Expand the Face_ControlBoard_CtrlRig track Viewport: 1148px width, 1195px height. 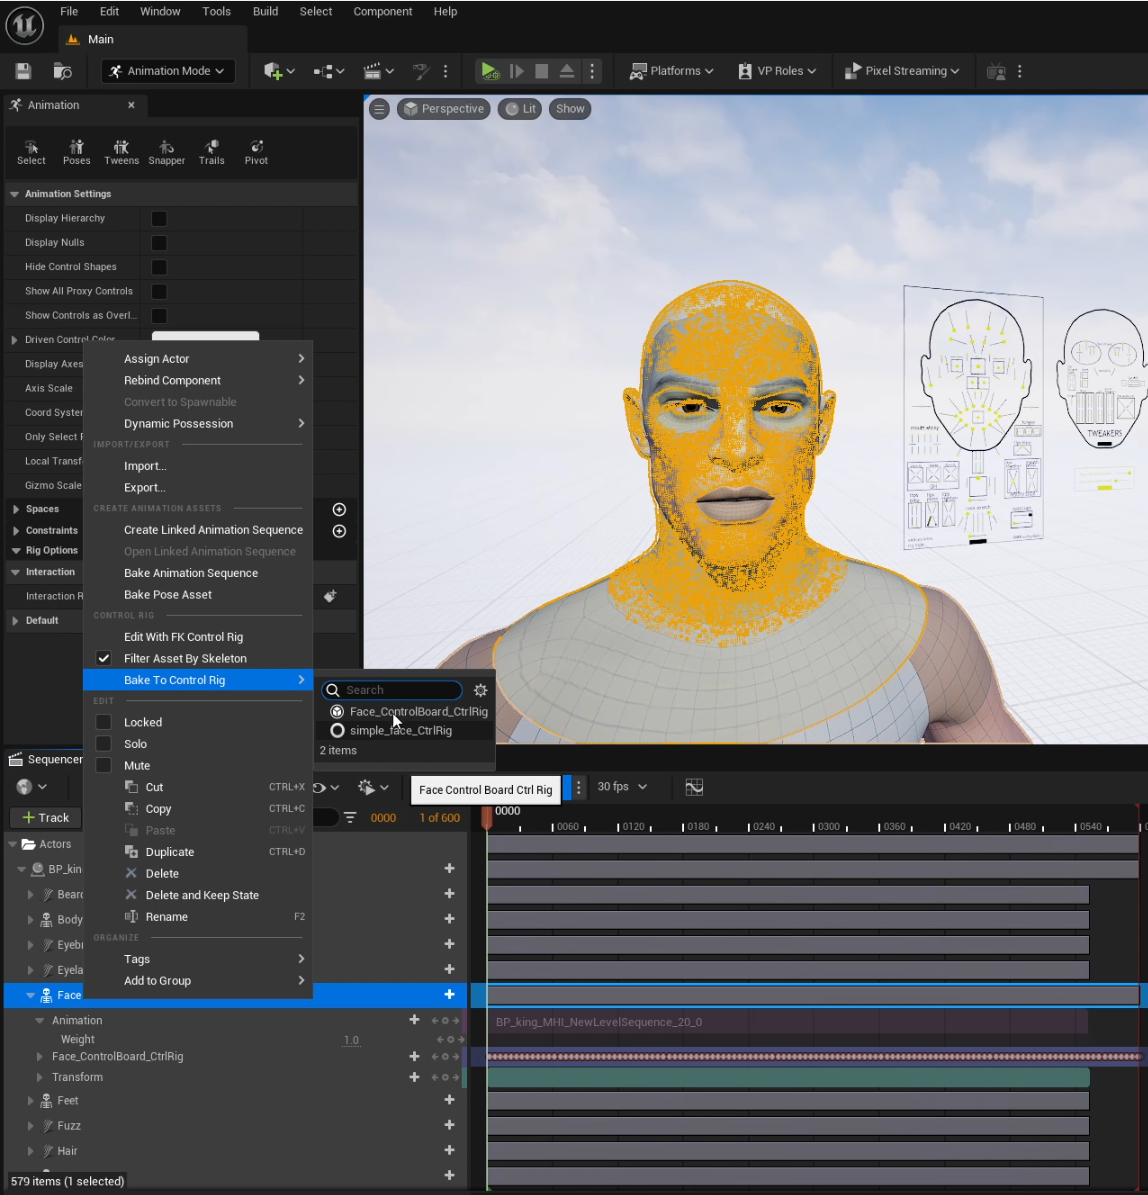coord(40,1056)
